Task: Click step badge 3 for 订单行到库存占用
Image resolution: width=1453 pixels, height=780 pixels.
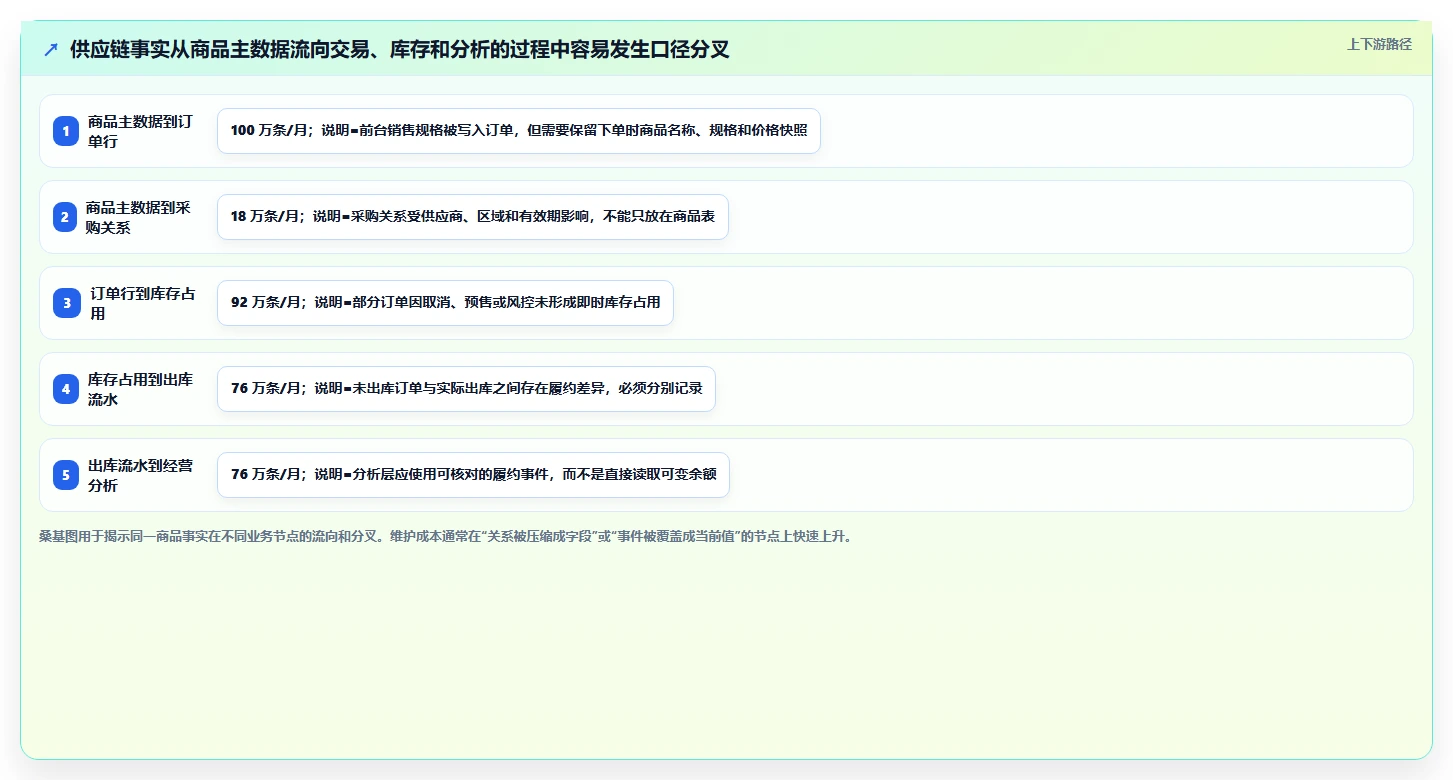Action: click(x=67, y=303)
